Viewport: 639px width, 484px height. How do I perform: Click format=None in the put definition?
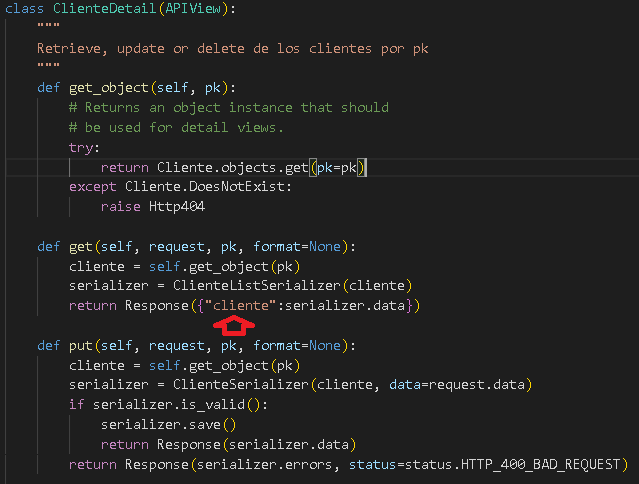[297, 346]
